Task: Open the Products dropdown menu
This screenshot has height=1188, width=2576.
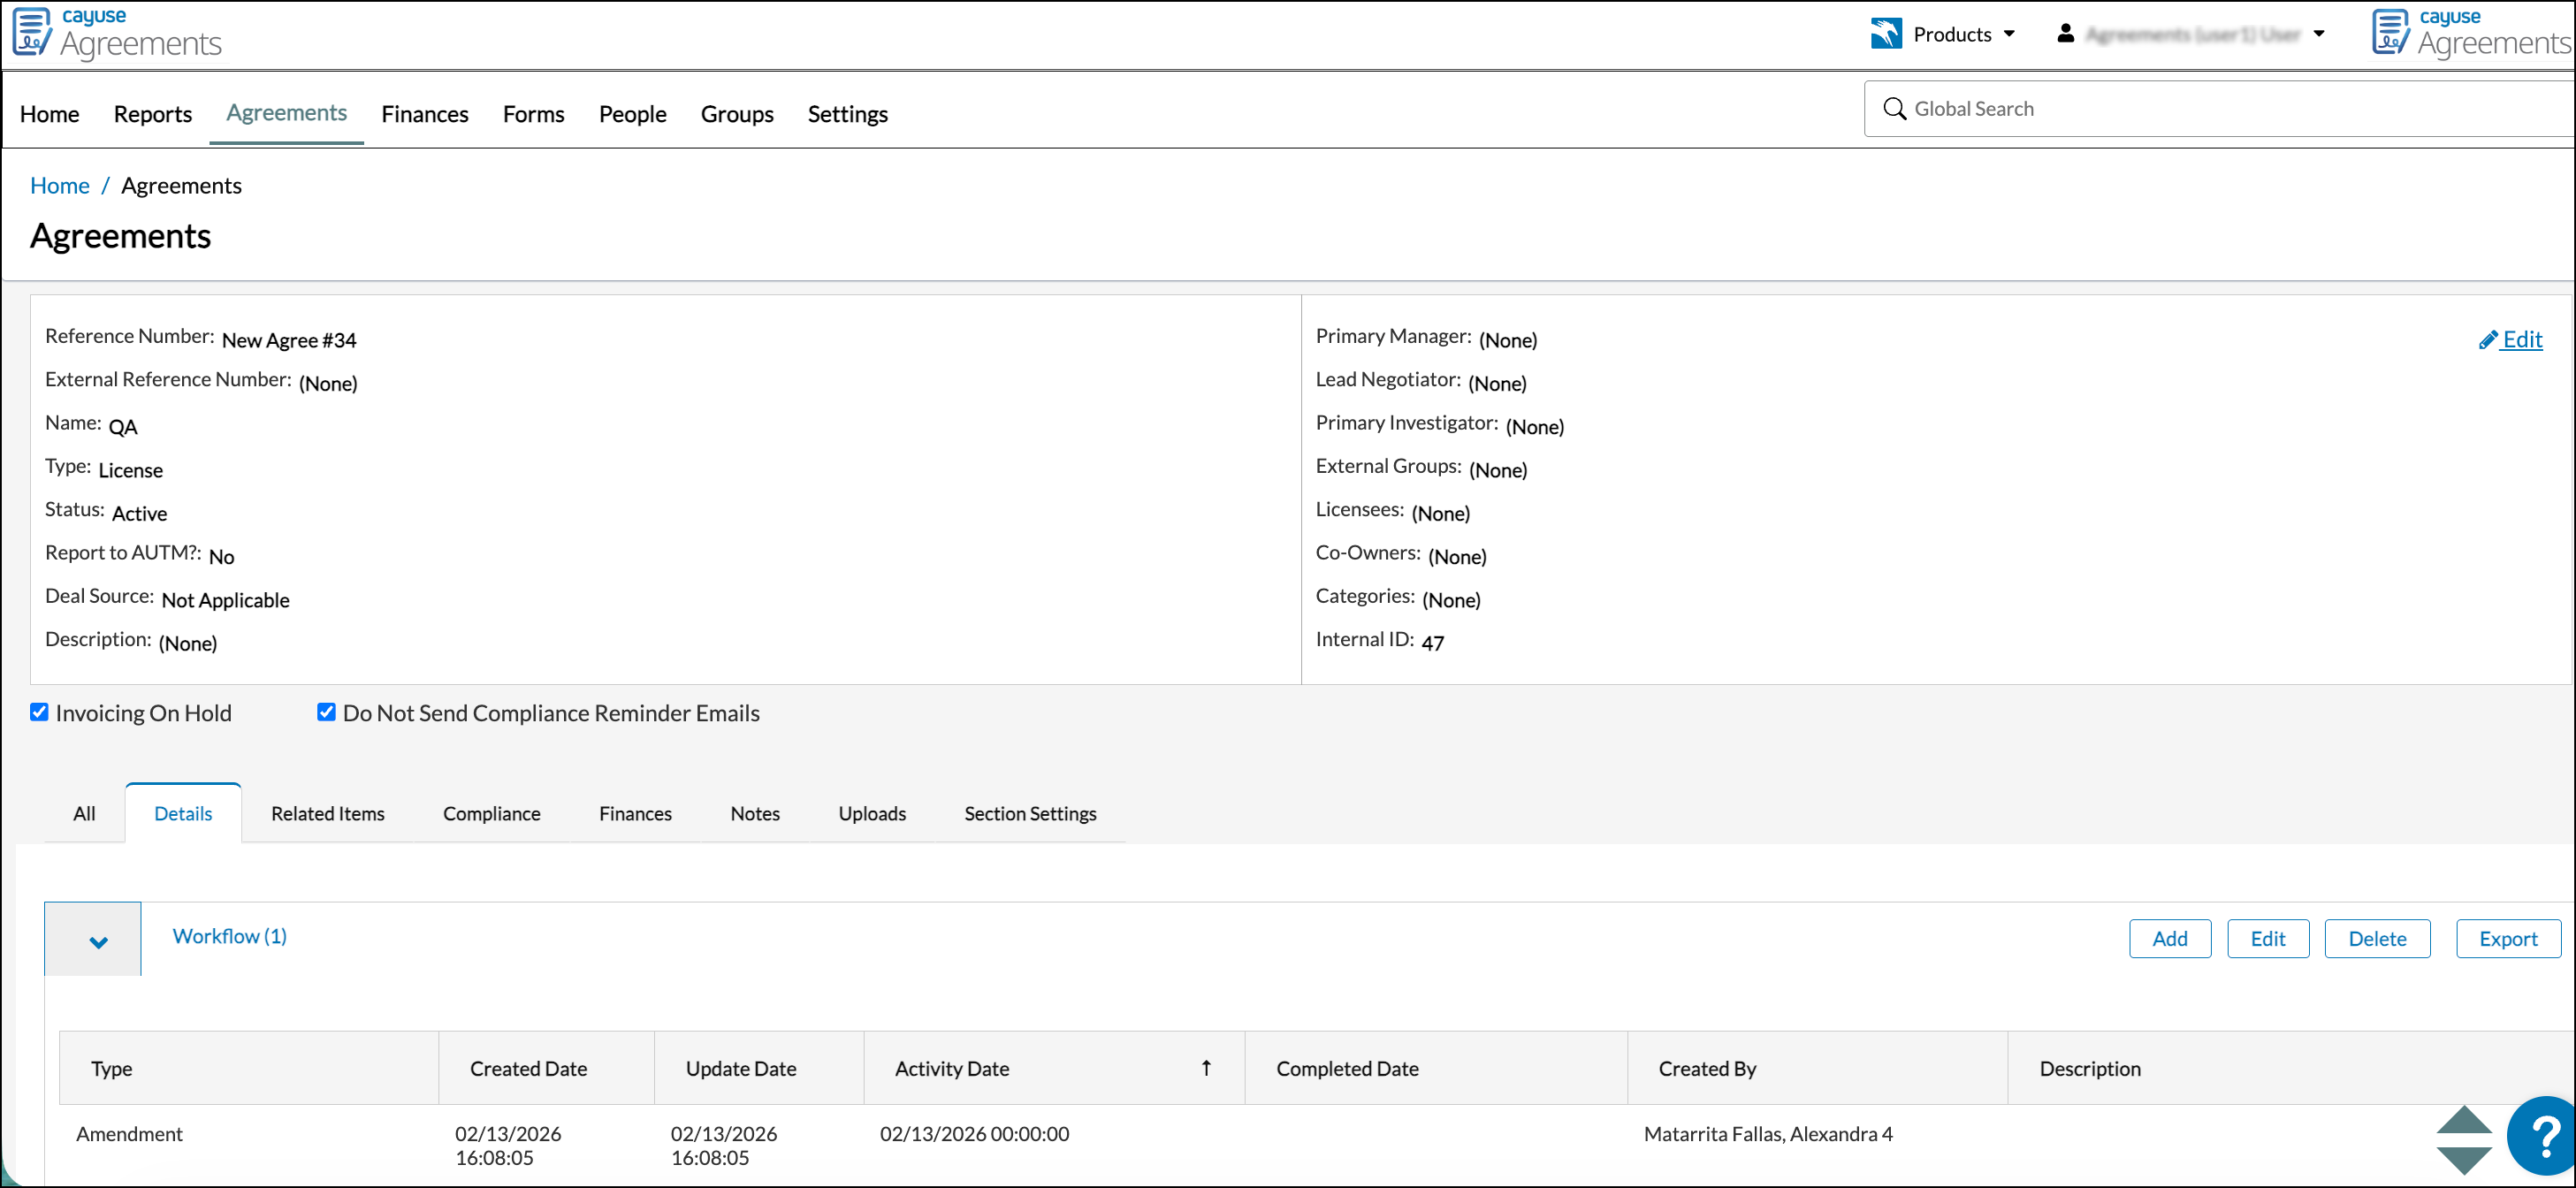Action: 1942,34
